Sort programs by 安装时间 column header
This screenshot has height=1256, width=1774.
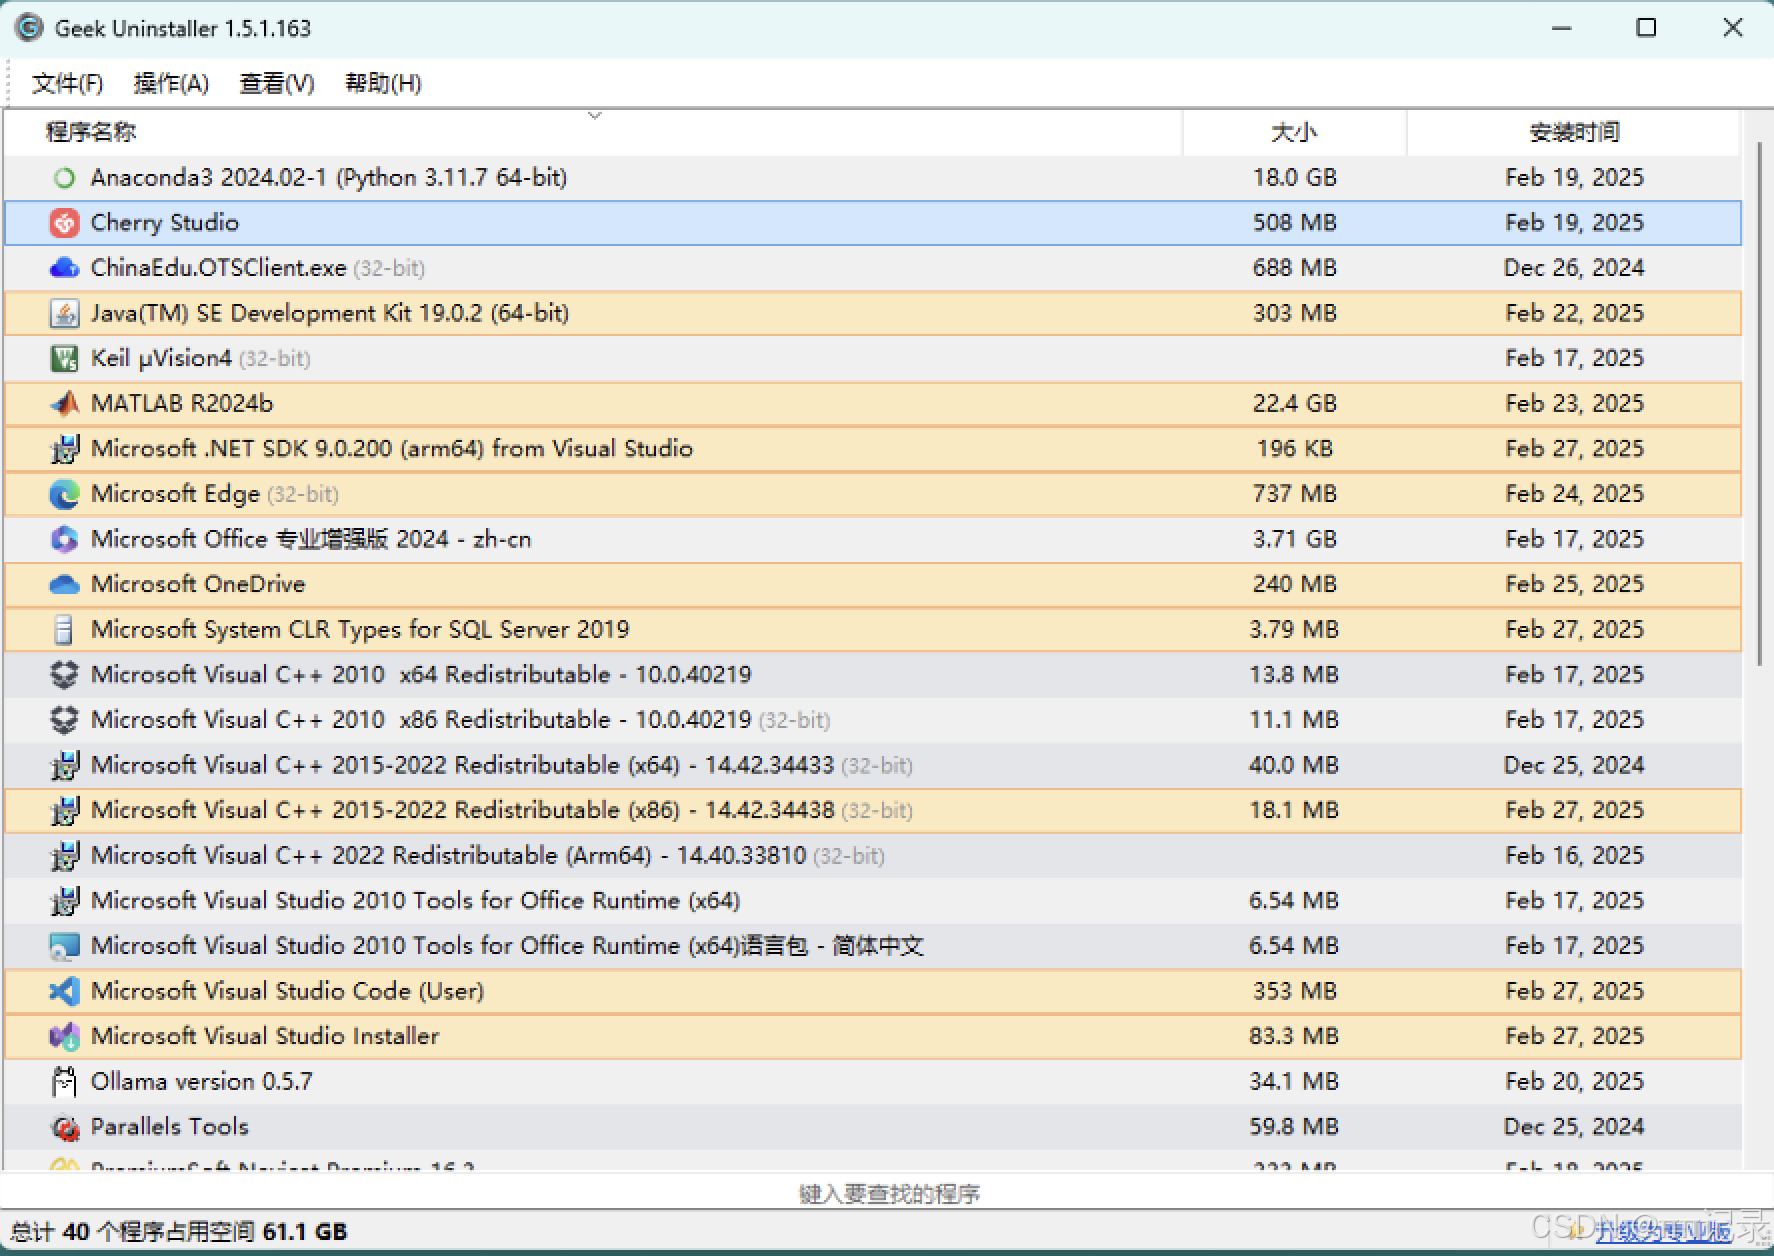pyautogui.click(x=1574, y=132)
